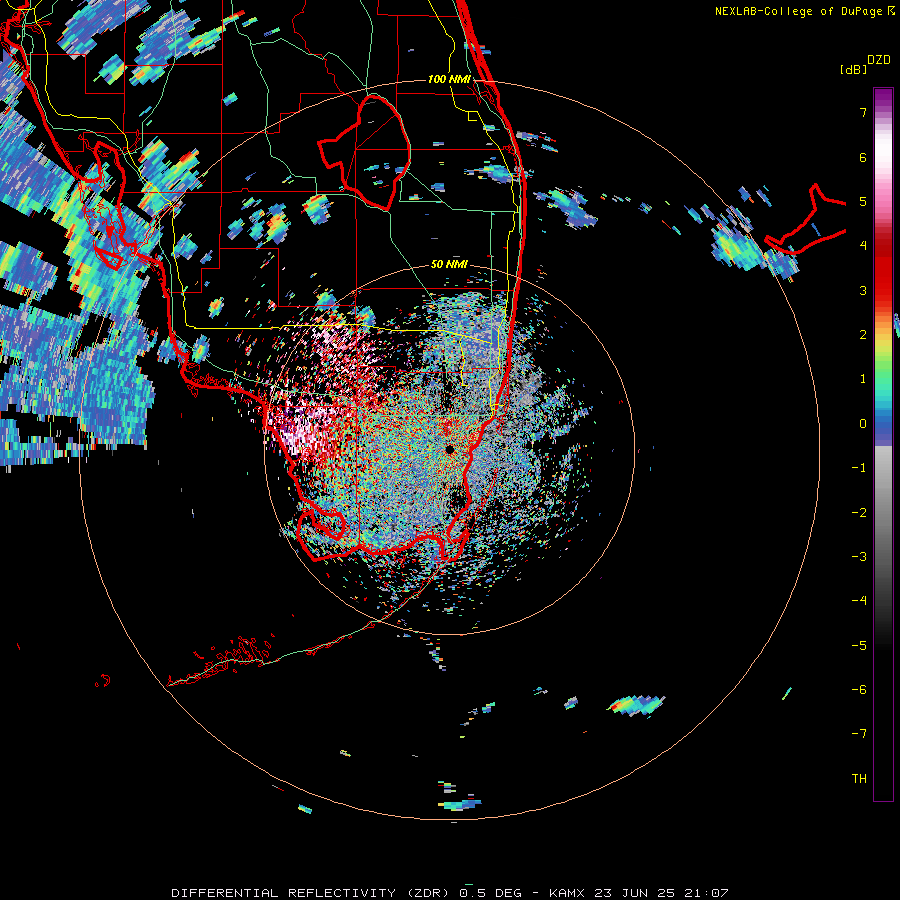The height and width of the screenshot is (900, 900).
Task: Click the 0 tick label on the color scale
Action: (863, 424)
